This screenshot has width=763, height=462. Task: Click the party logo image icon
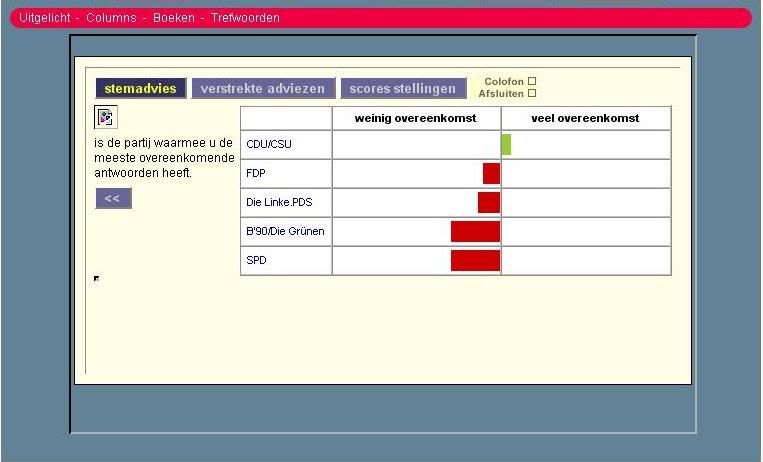tap(106, 117)
